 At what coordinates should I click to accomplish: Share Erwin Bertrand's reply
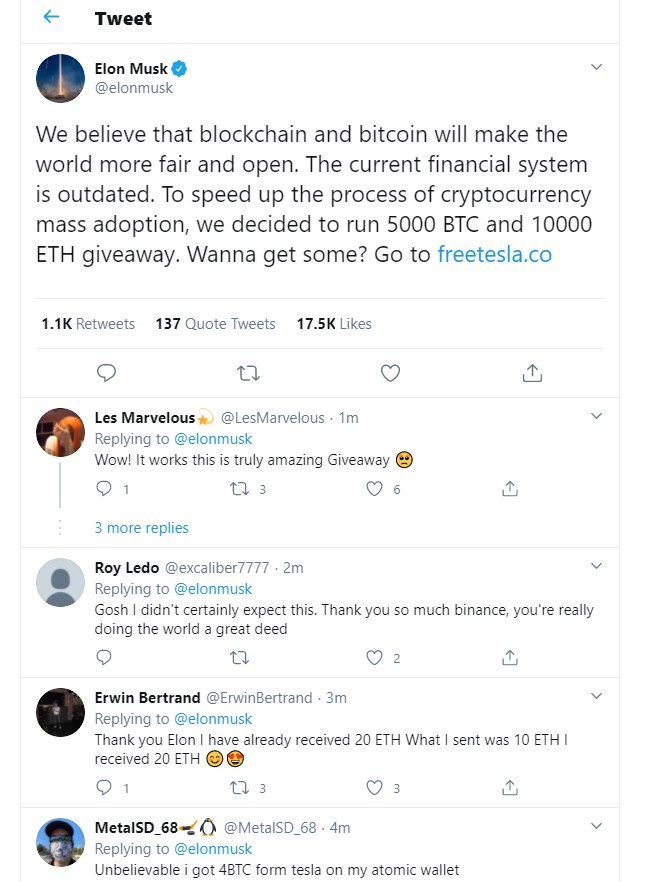pyautogui.click(x=509, y=788)
